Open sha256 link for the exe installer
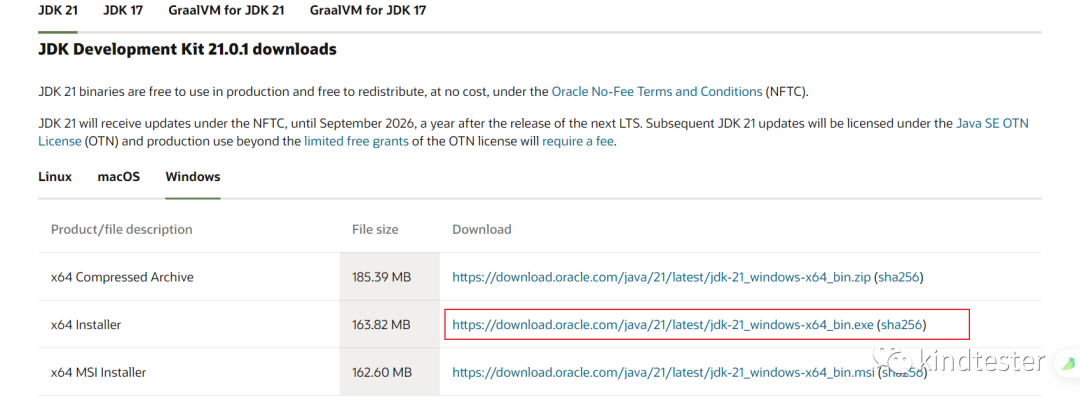 [x=901, y=325]
